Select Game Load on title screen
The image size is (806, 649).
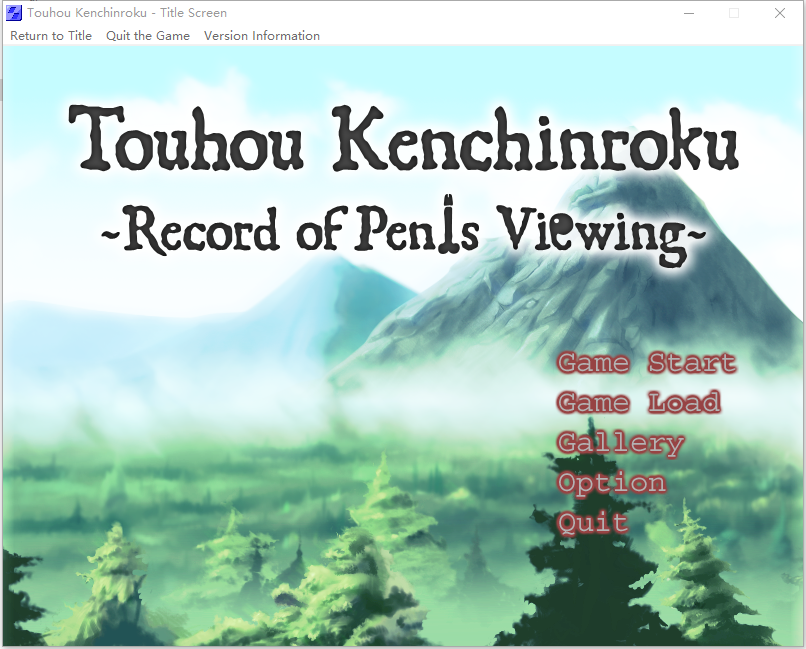[x=638, y=403]
